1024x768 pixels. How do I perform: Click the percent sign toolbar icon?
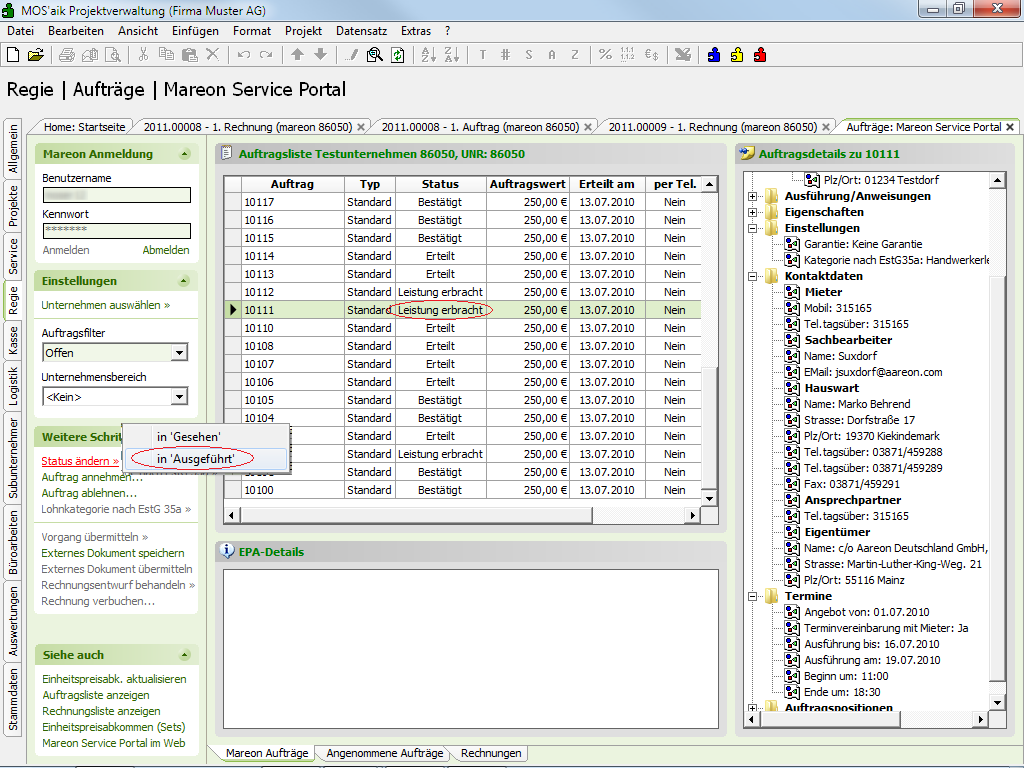[605, 55]
